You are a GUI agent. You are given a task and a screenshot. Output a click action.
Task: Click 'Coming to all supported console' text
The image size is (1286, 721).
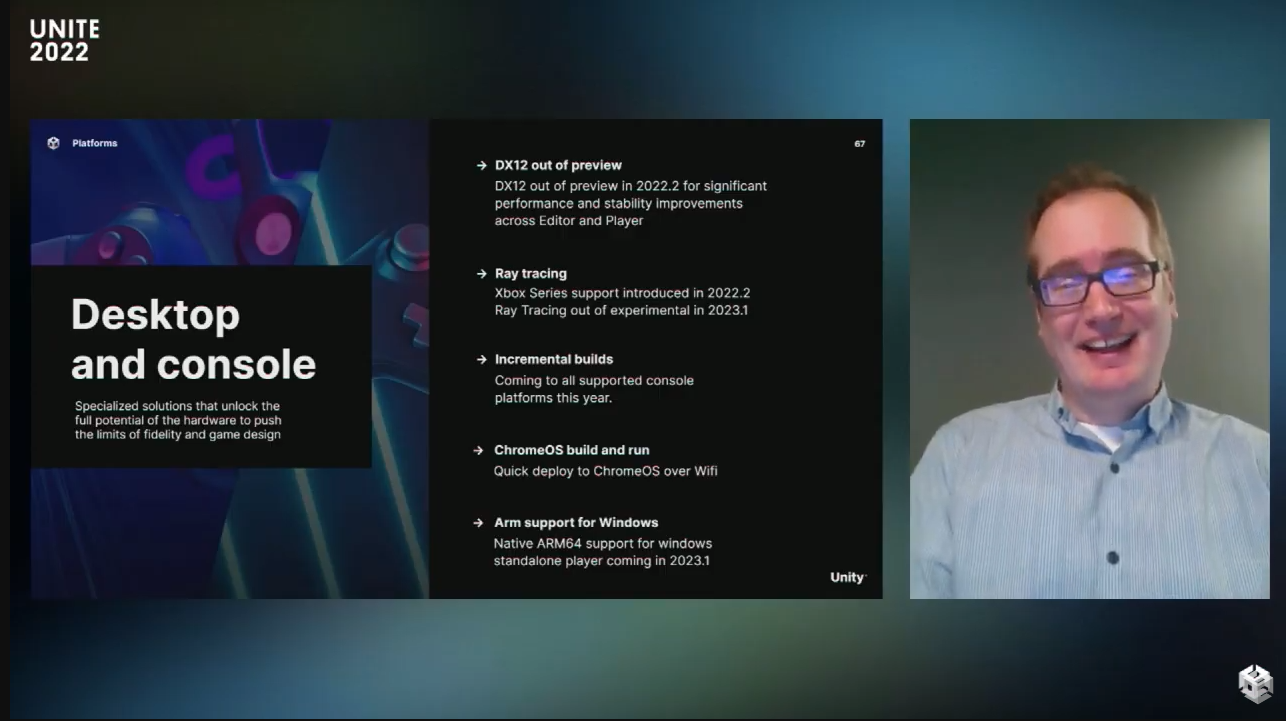point(594,380)
